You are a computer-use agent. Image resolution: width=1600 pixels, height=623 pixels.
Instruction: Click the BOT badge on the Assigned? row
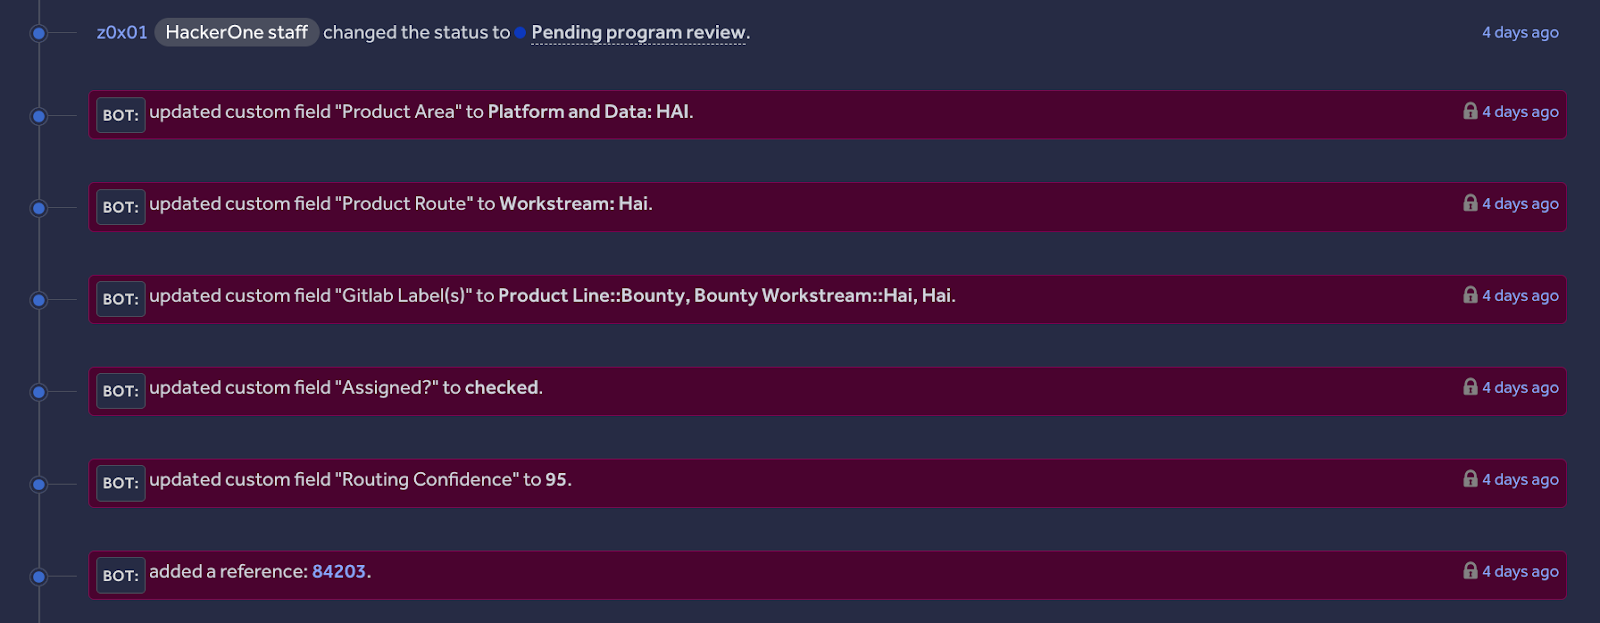pos(121,391)
